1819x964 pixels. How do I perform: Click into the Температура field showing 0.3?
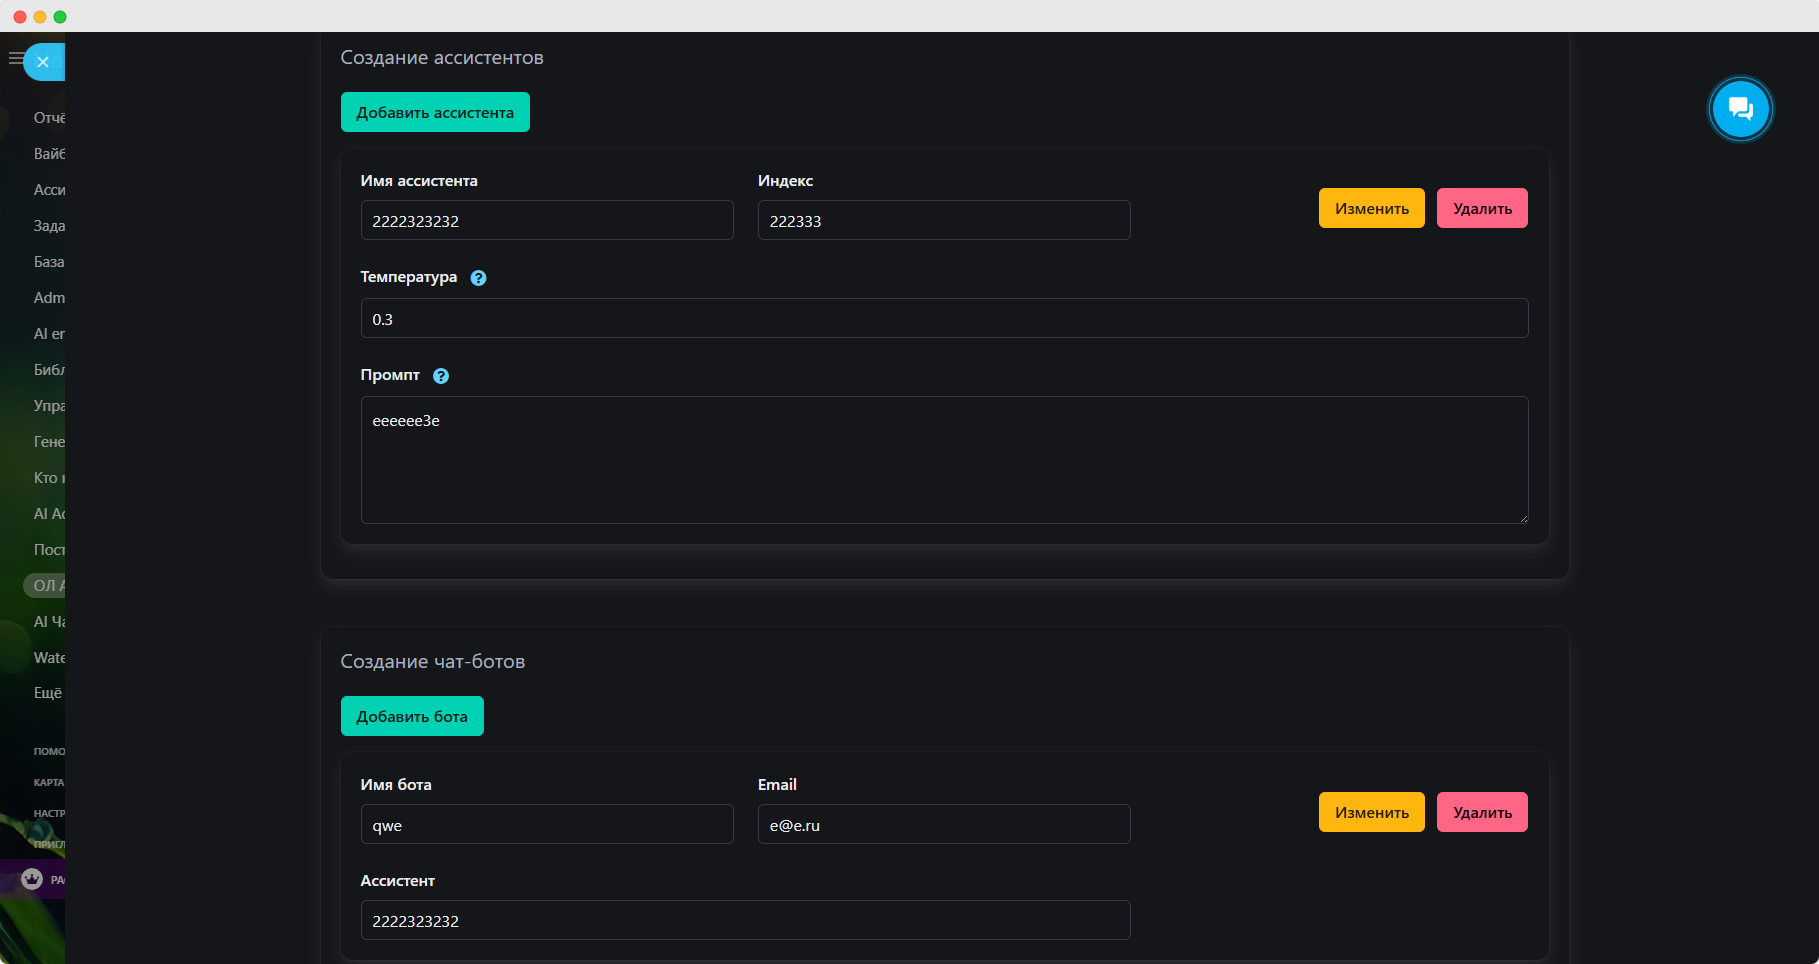[944, 318]
